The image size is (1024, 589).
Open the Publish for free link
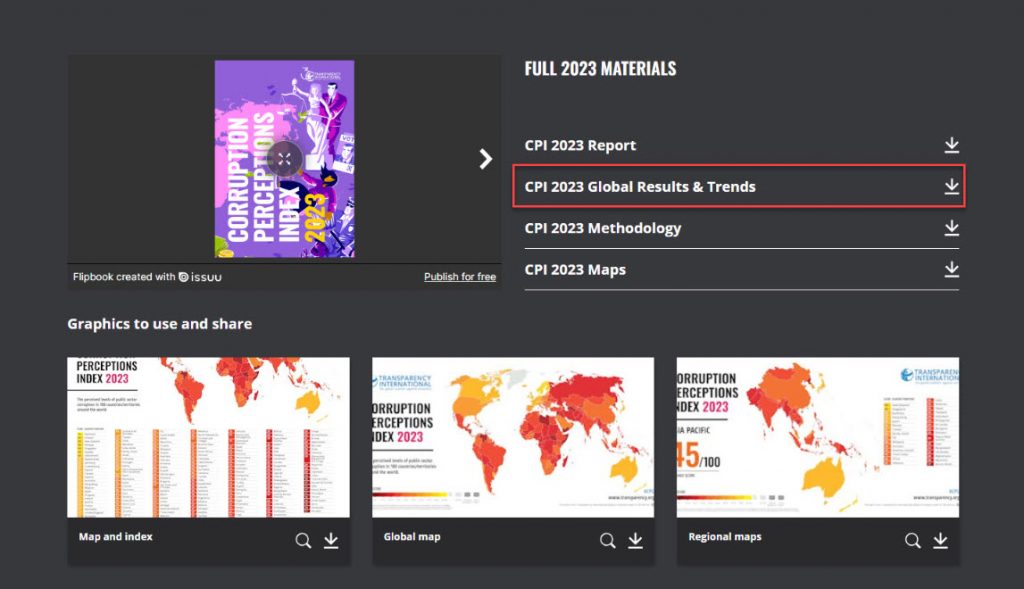459,277
